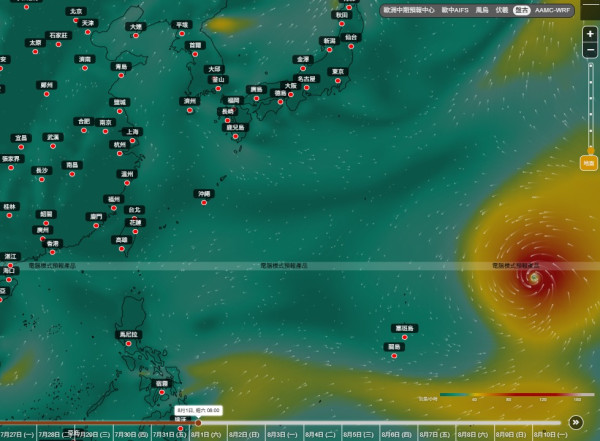This screenshot has width=600, height=441.
Task: Click the 東京 city marker
Action: click(338, 80)
